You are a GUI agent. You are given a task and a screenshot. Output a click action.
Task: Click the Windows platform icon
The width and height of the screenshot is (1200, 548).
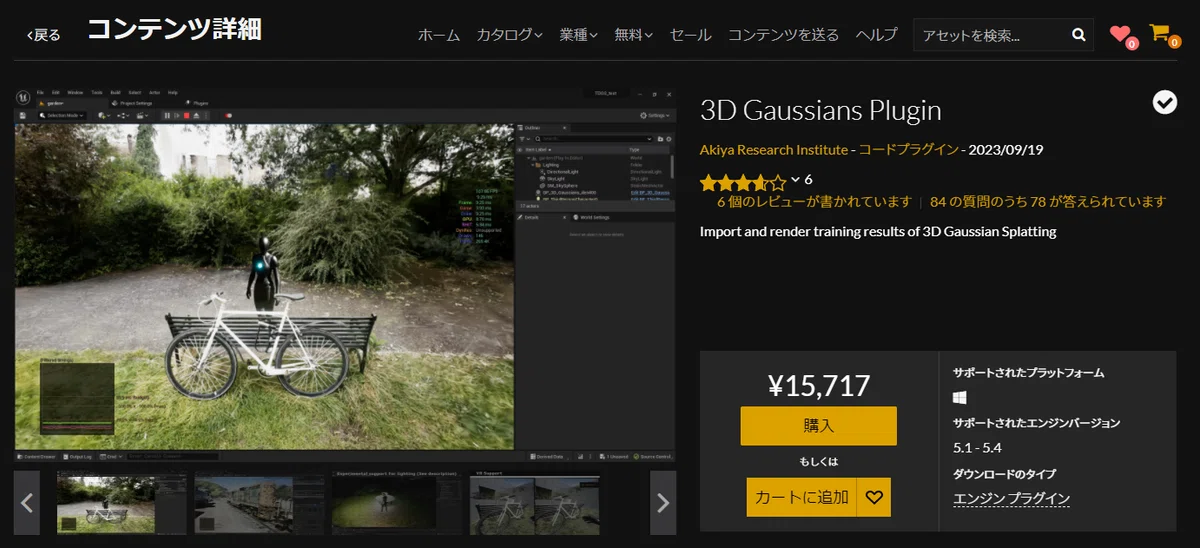(x=960, y=397)
